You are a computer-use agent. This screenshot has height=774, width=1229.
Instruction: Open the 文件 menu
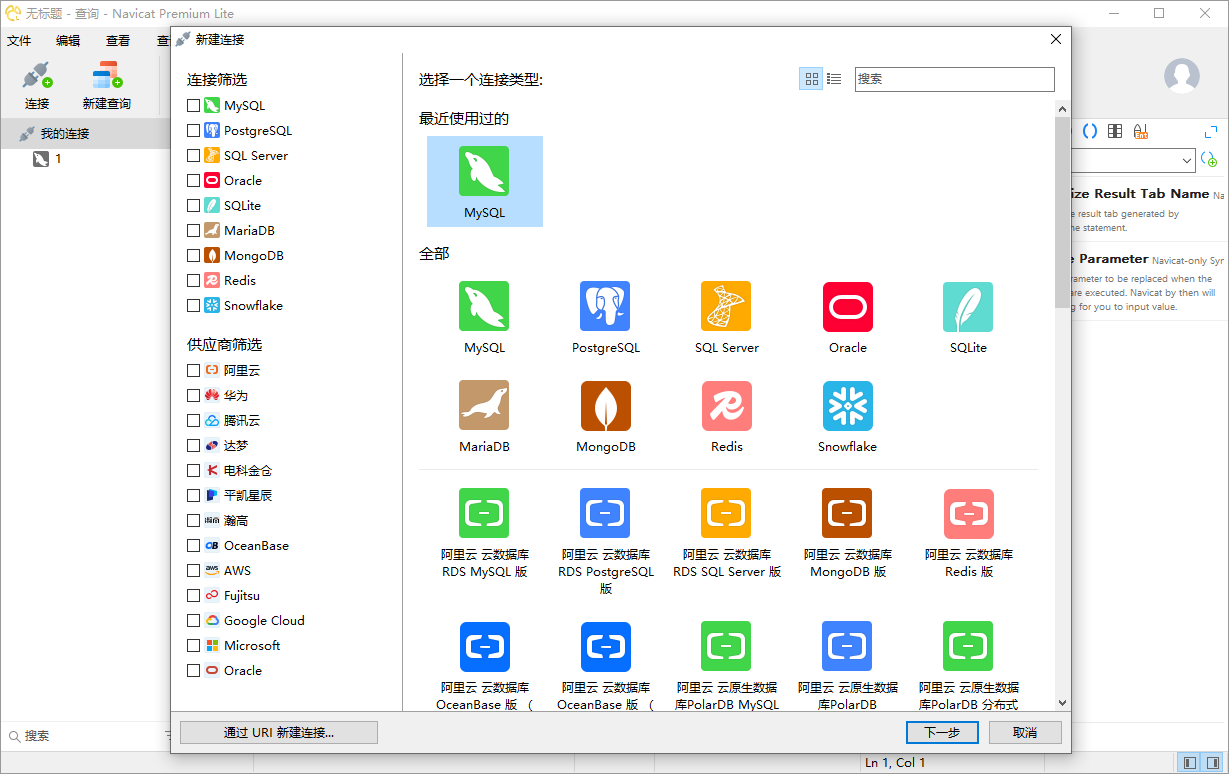pyautogui.click(x=19, y=40)
